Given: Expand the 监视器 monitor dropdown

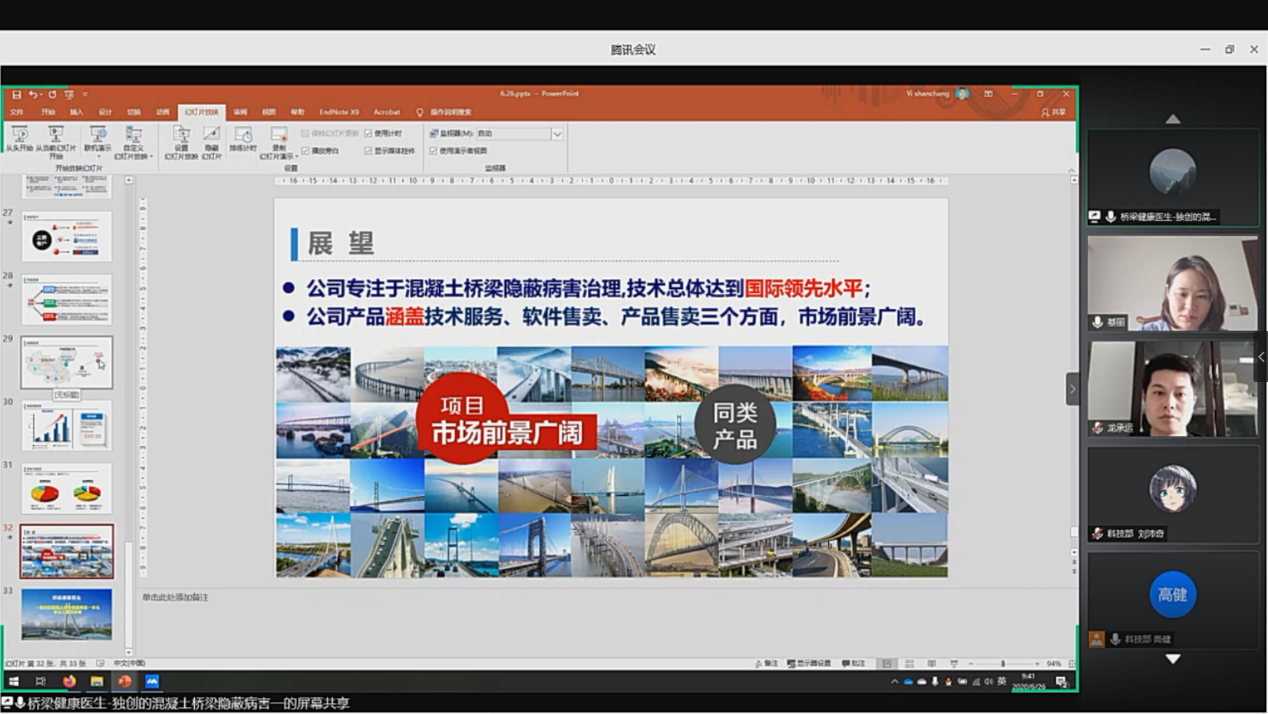Looking at the screenshot, I should pyautogui.click(x=557, y=133).
